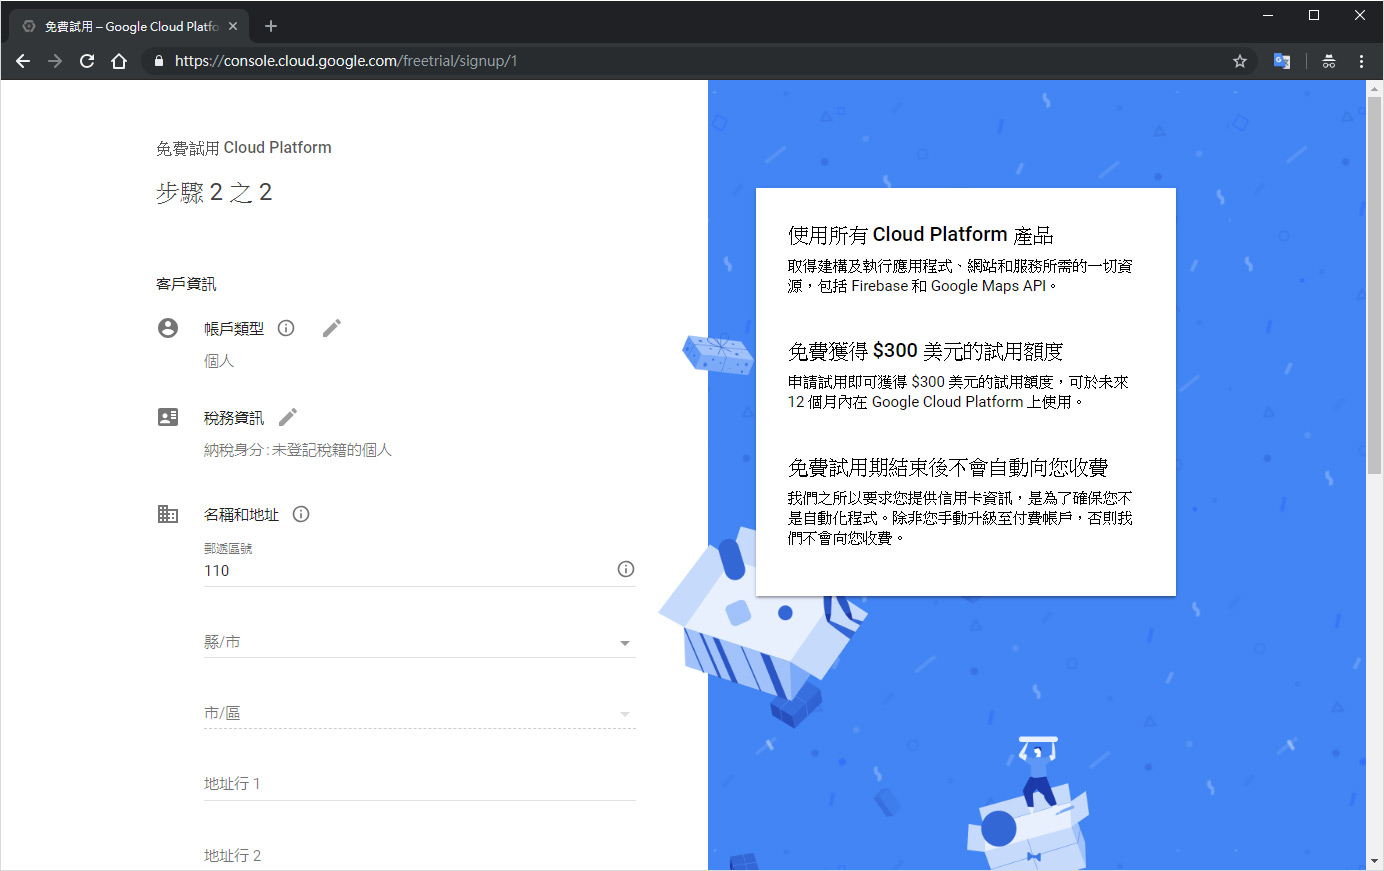The height and width of the screenshot is (871, 1384).
Task: Go forward in browser history
Action: (x=55, y=61)
